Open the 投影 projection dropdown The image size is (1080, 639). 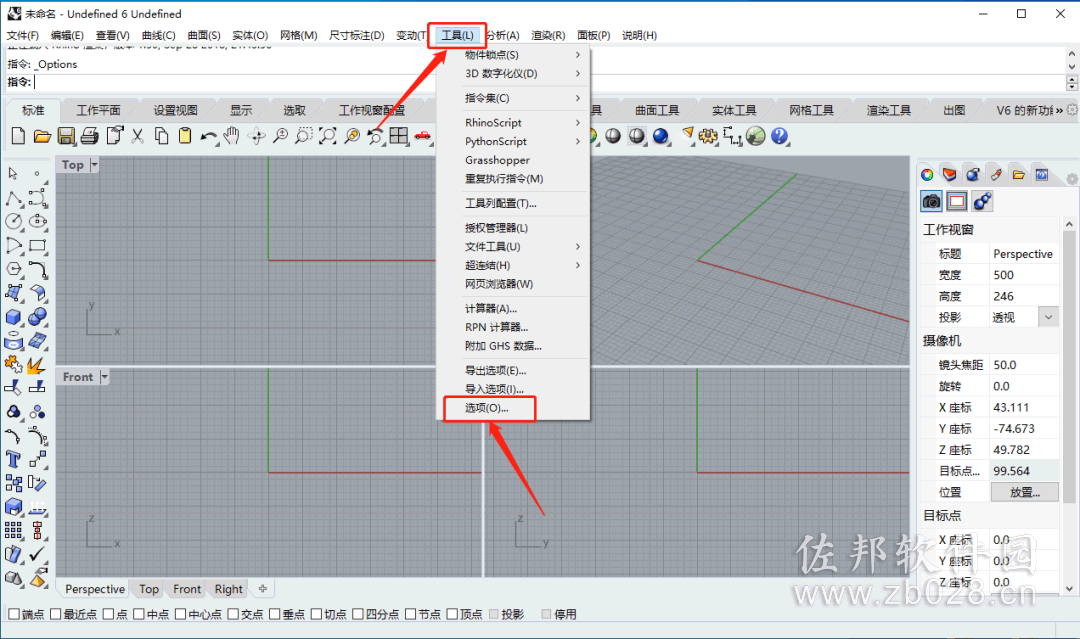point(1048,317)
